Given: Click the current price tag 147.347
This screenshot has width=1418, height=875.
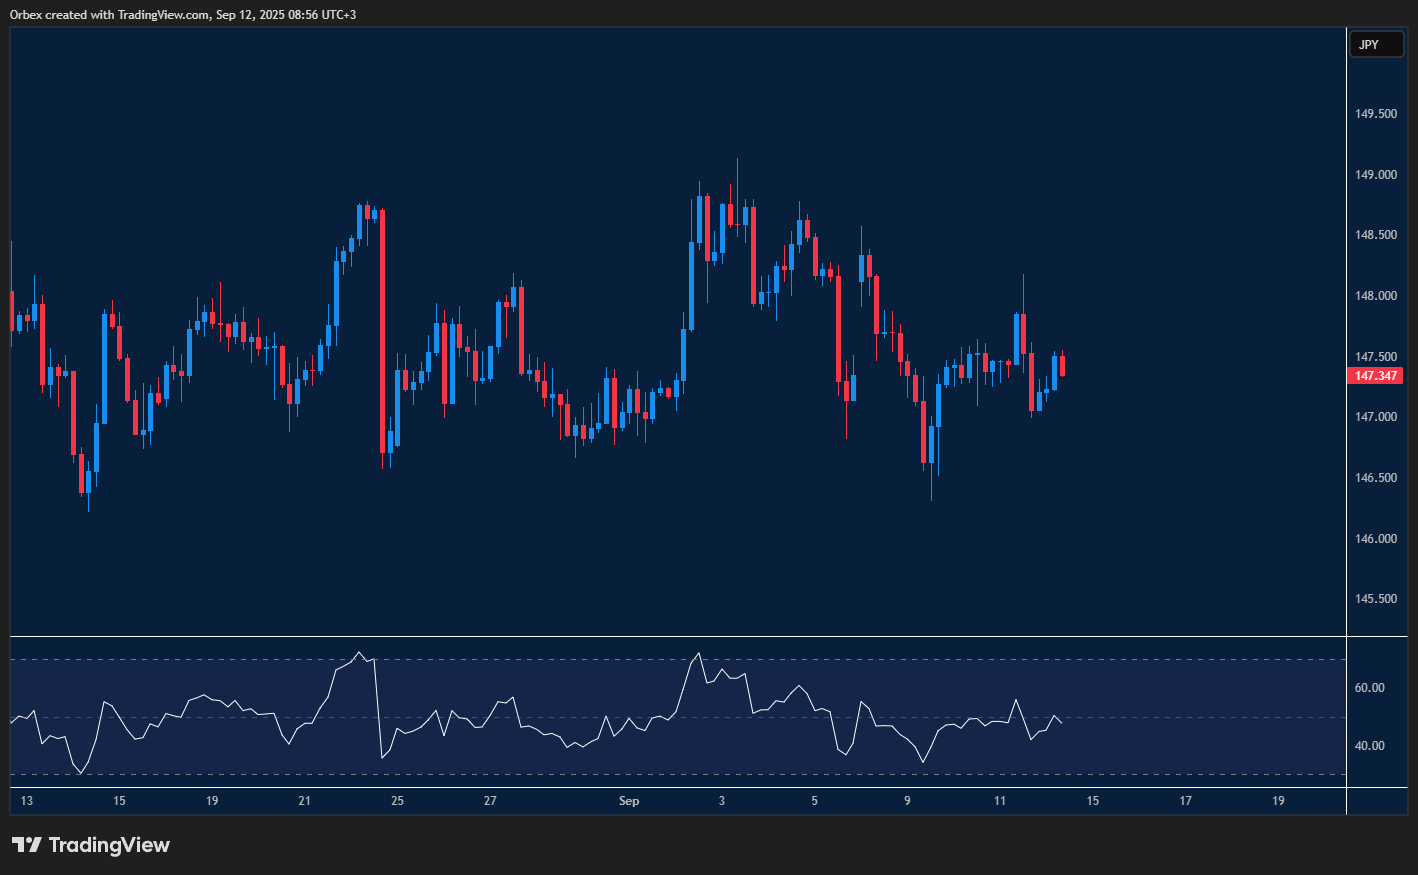Looking at the screenshot, I should tap(1376, 376).
